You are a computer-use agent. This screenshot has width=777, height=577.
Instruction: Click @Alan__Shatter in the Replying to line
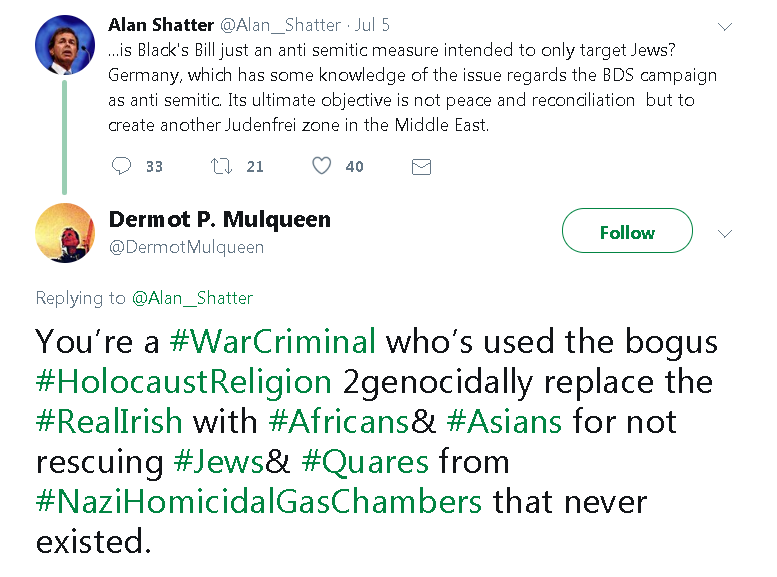click(x=192, y=298)
